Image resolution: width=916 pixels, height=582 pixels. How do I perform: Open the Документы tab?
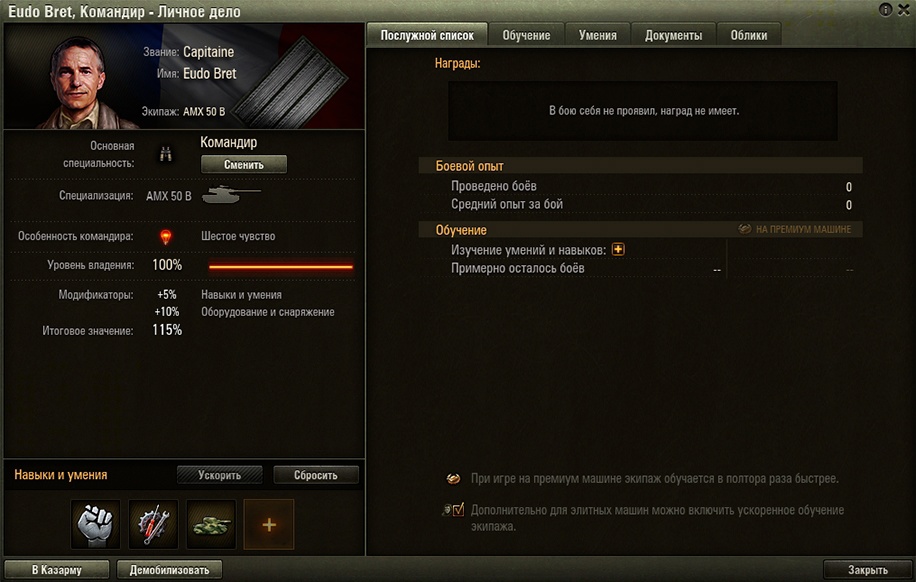(674, 35)
